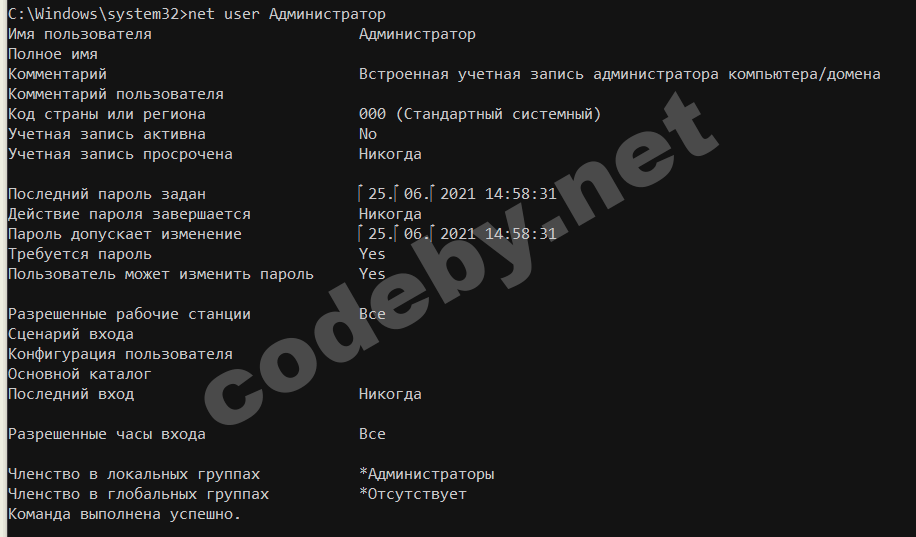
Task: Click the '*Администраторы' local group value
Action: click(x=426, y=474)
